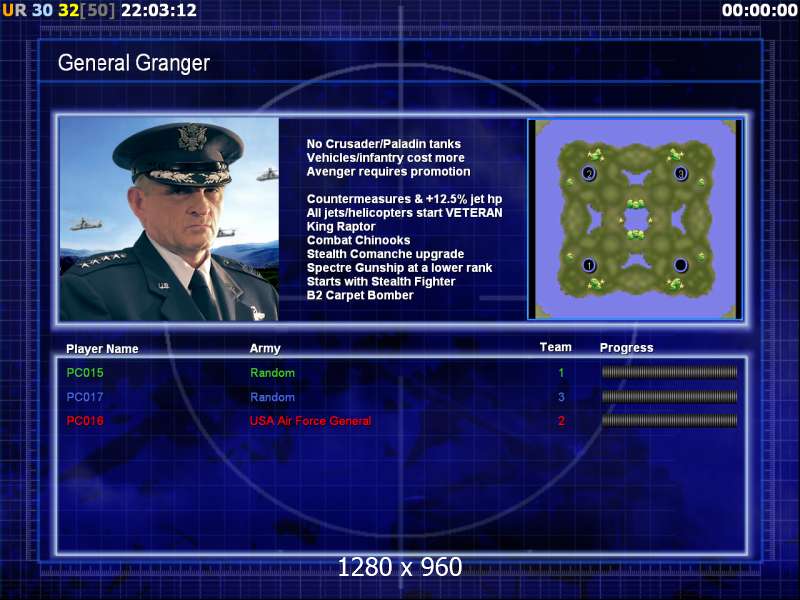The image size is (800, 600).
Task: Click the 00:00:00 game timer
Action: coord(759,10)
